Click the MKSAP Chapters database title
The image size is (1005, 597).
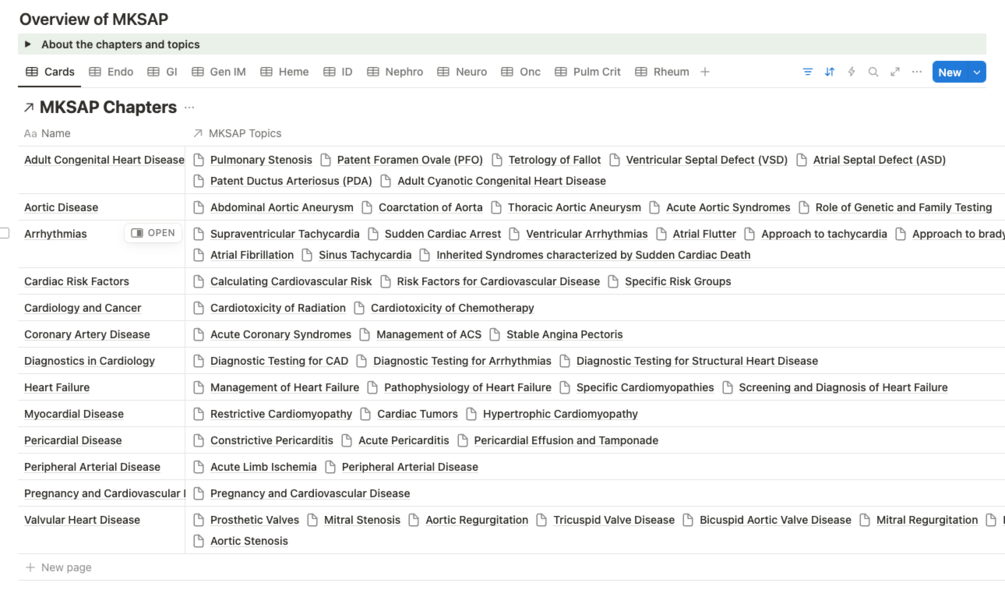[108, 107]
